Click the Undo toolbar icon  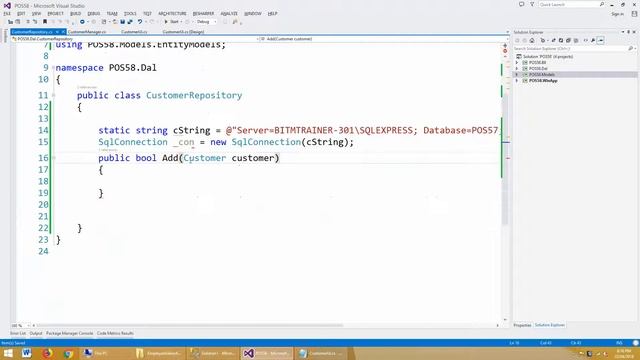point(140,22)
